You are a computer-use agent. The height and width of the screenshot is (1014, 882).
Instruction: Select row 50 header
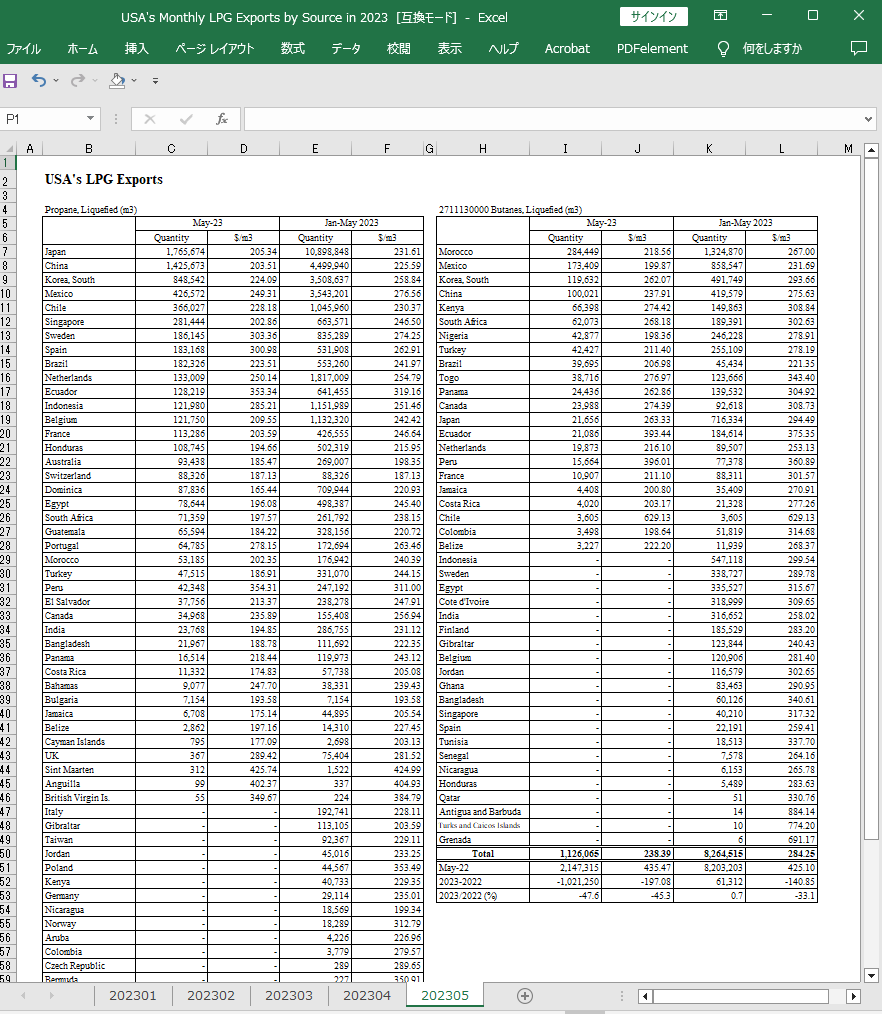pos(6,854)
